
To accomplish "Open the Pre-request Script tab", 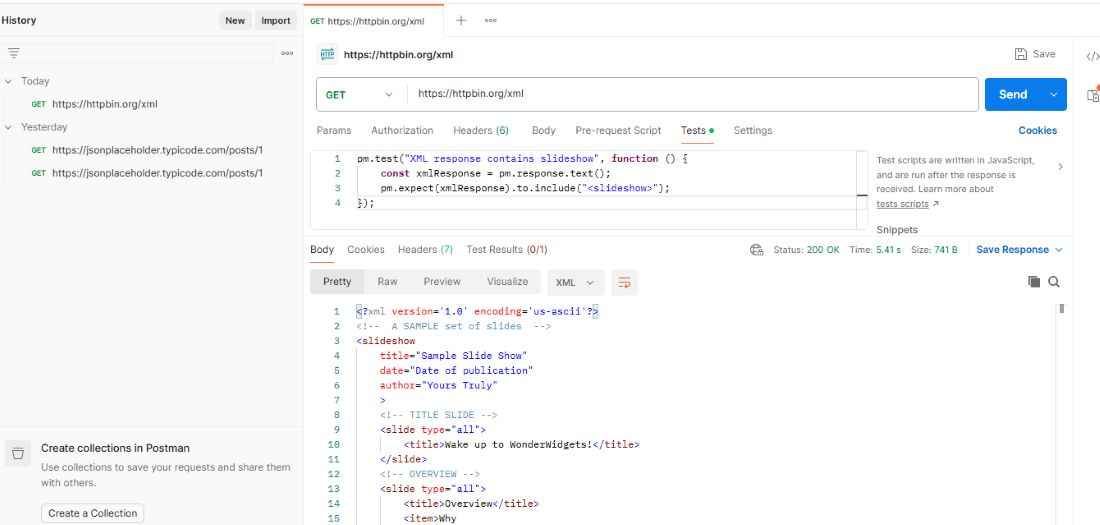I will pos(618,131).
